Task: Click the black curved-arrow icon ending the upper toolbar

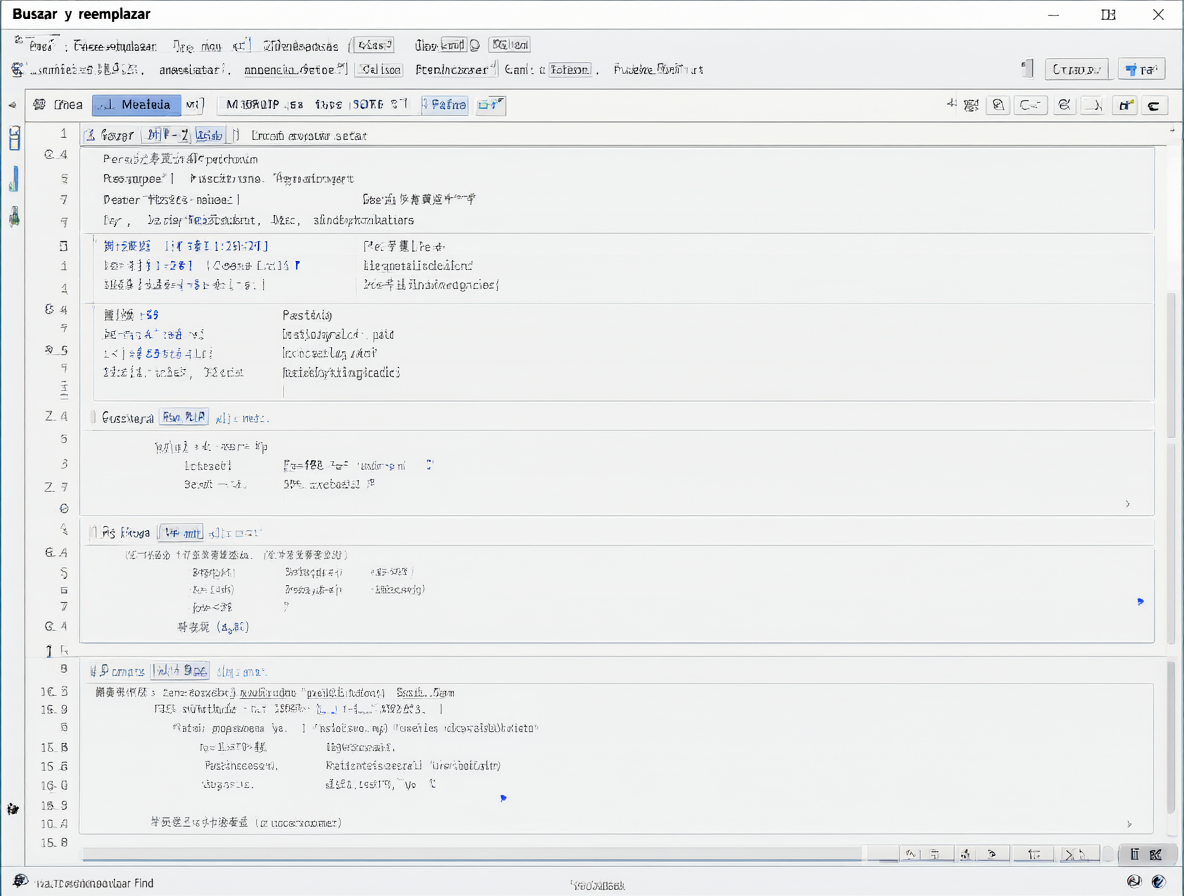Action: [x=1154, y=106]
